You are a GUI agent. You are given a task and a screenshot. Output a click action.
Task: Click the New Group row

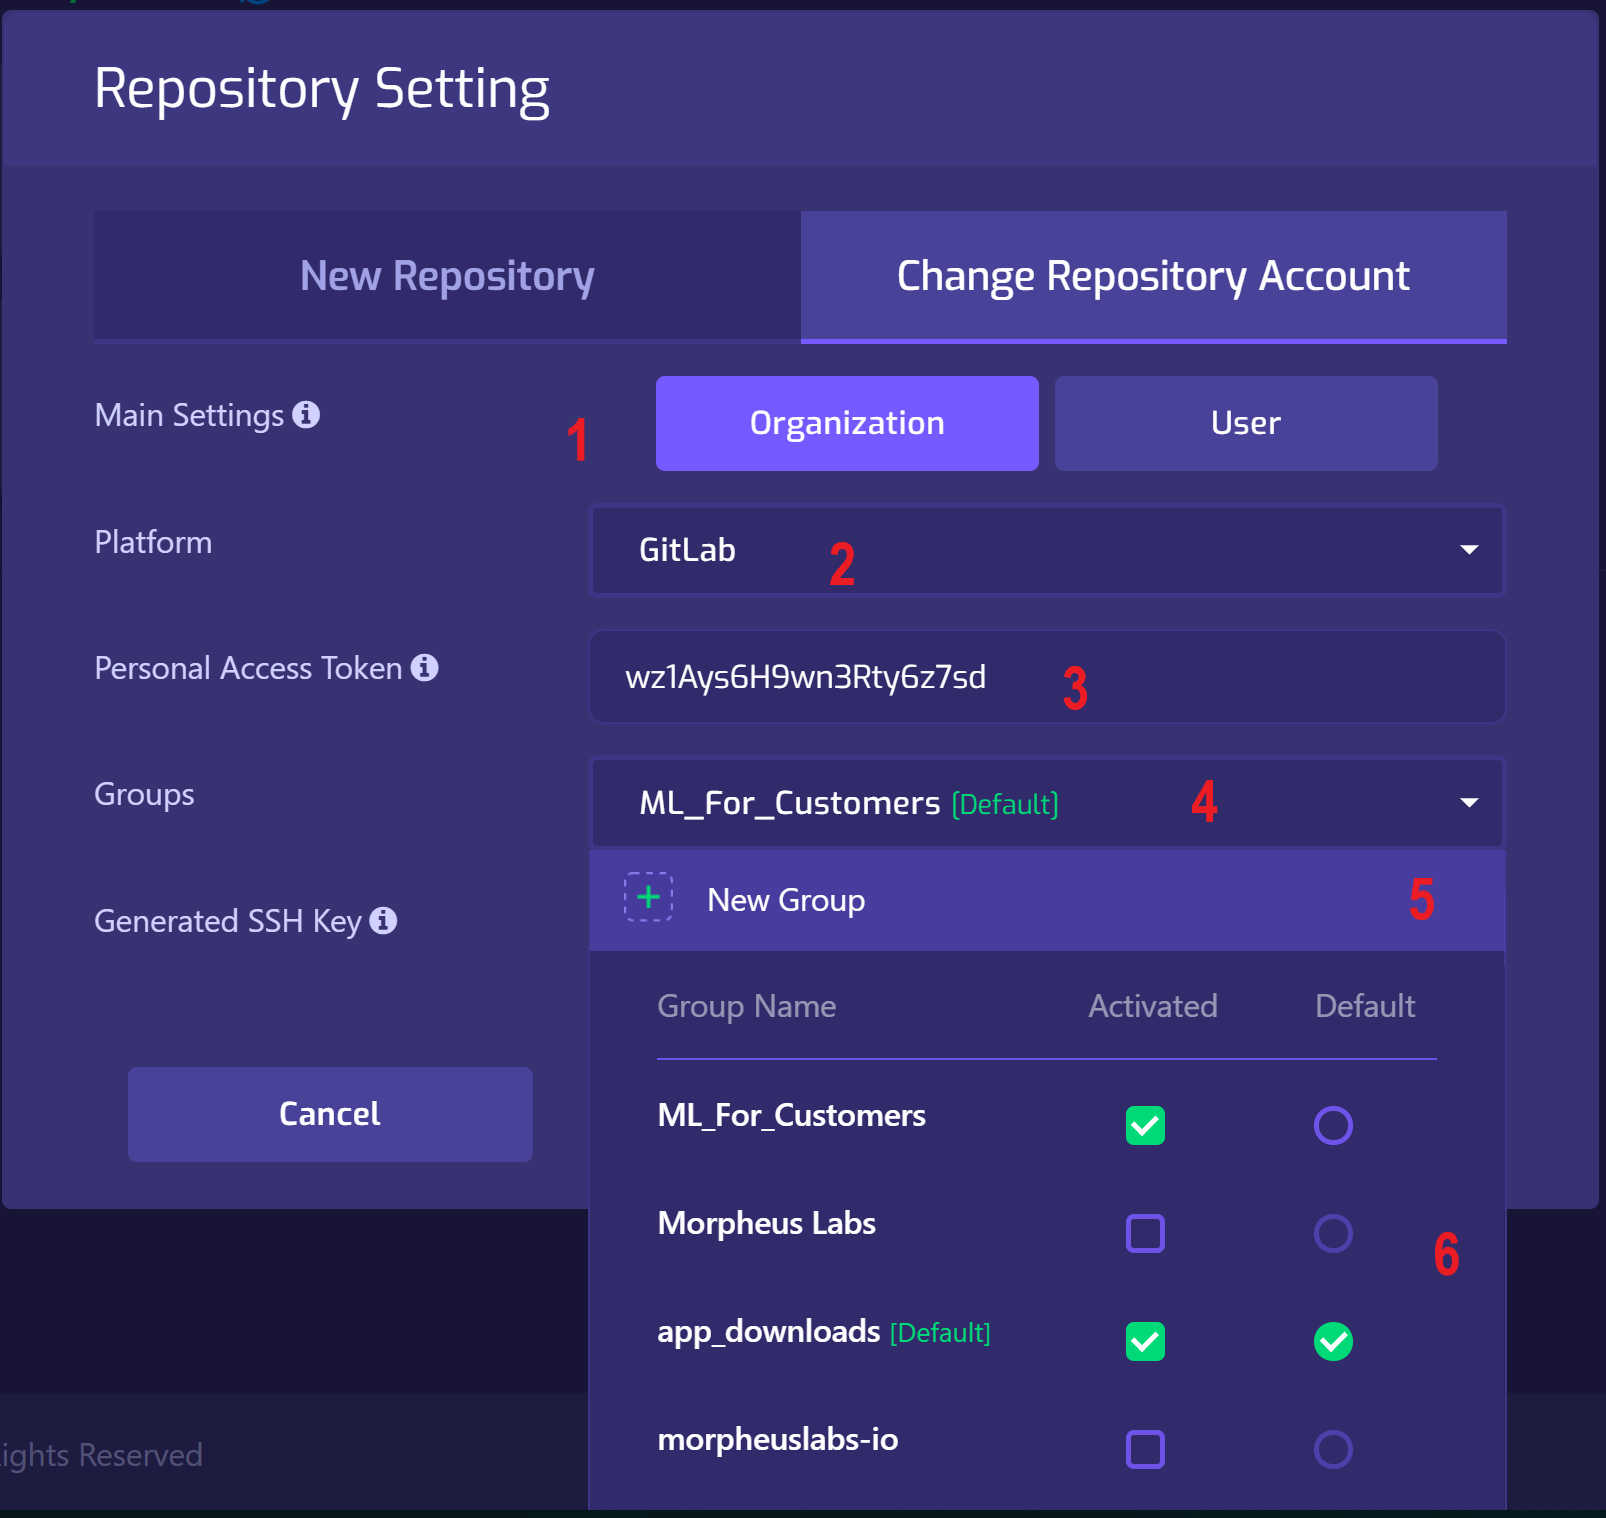click(x=1047, y=900)
